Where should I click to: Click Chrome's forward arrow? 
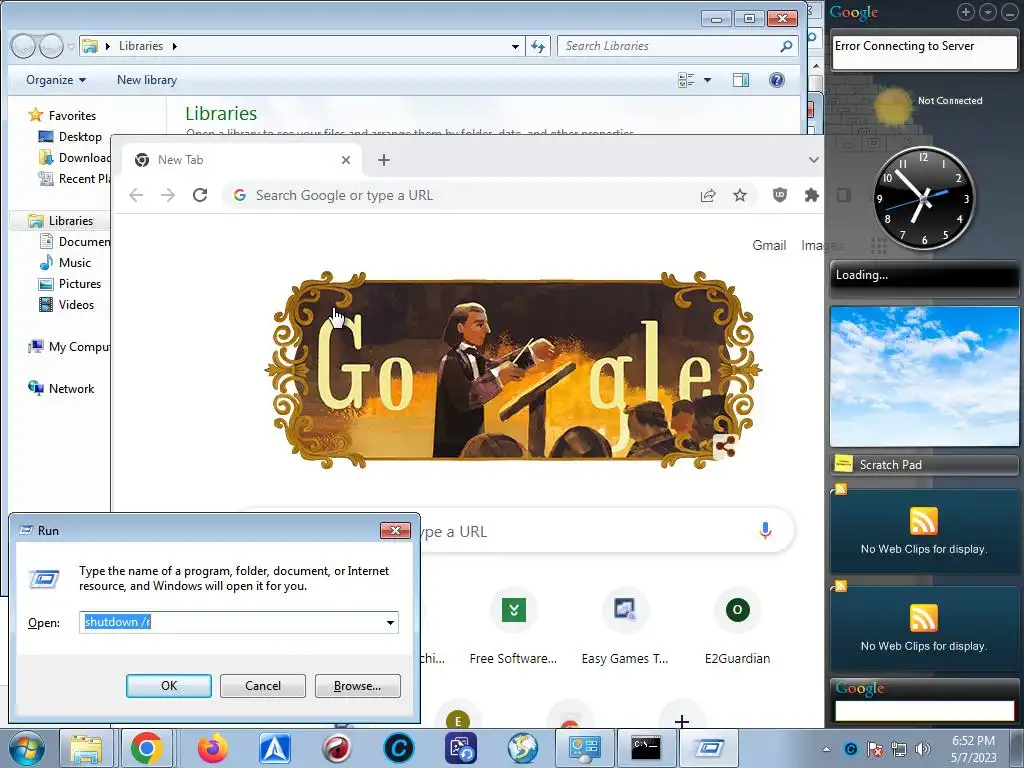point(168,195)
